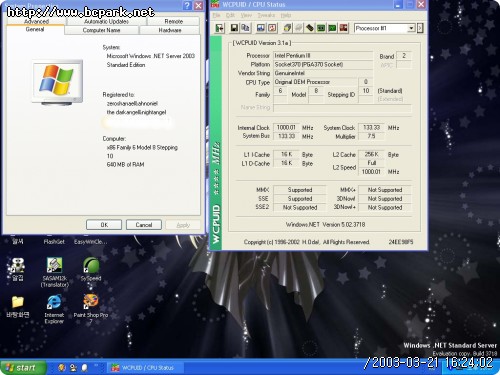Open the ALZip penguin desktop shortcut
The image size is (500, 375).
tap(17, 269)
